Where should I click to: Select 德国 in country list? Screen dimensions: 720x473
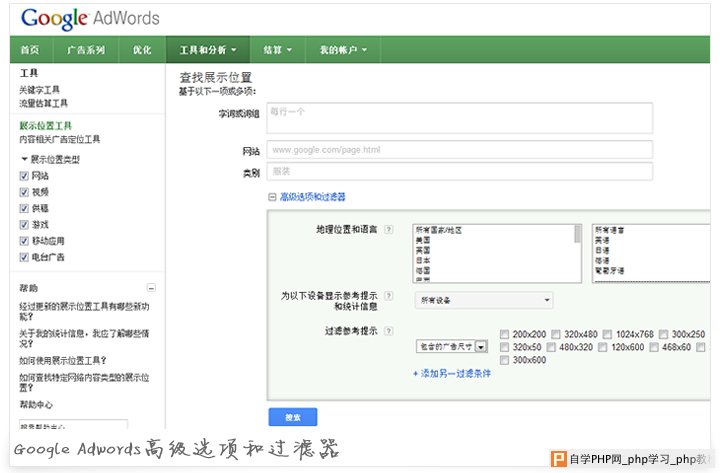point(423,270)
